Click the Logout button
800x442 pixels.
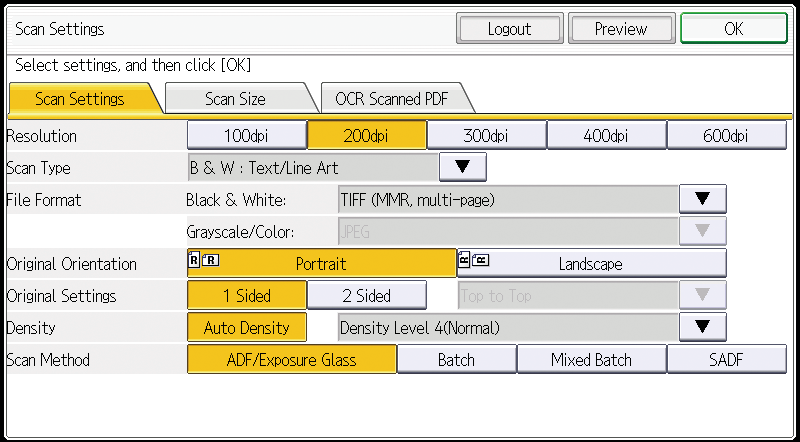click(x=509, y=29)
